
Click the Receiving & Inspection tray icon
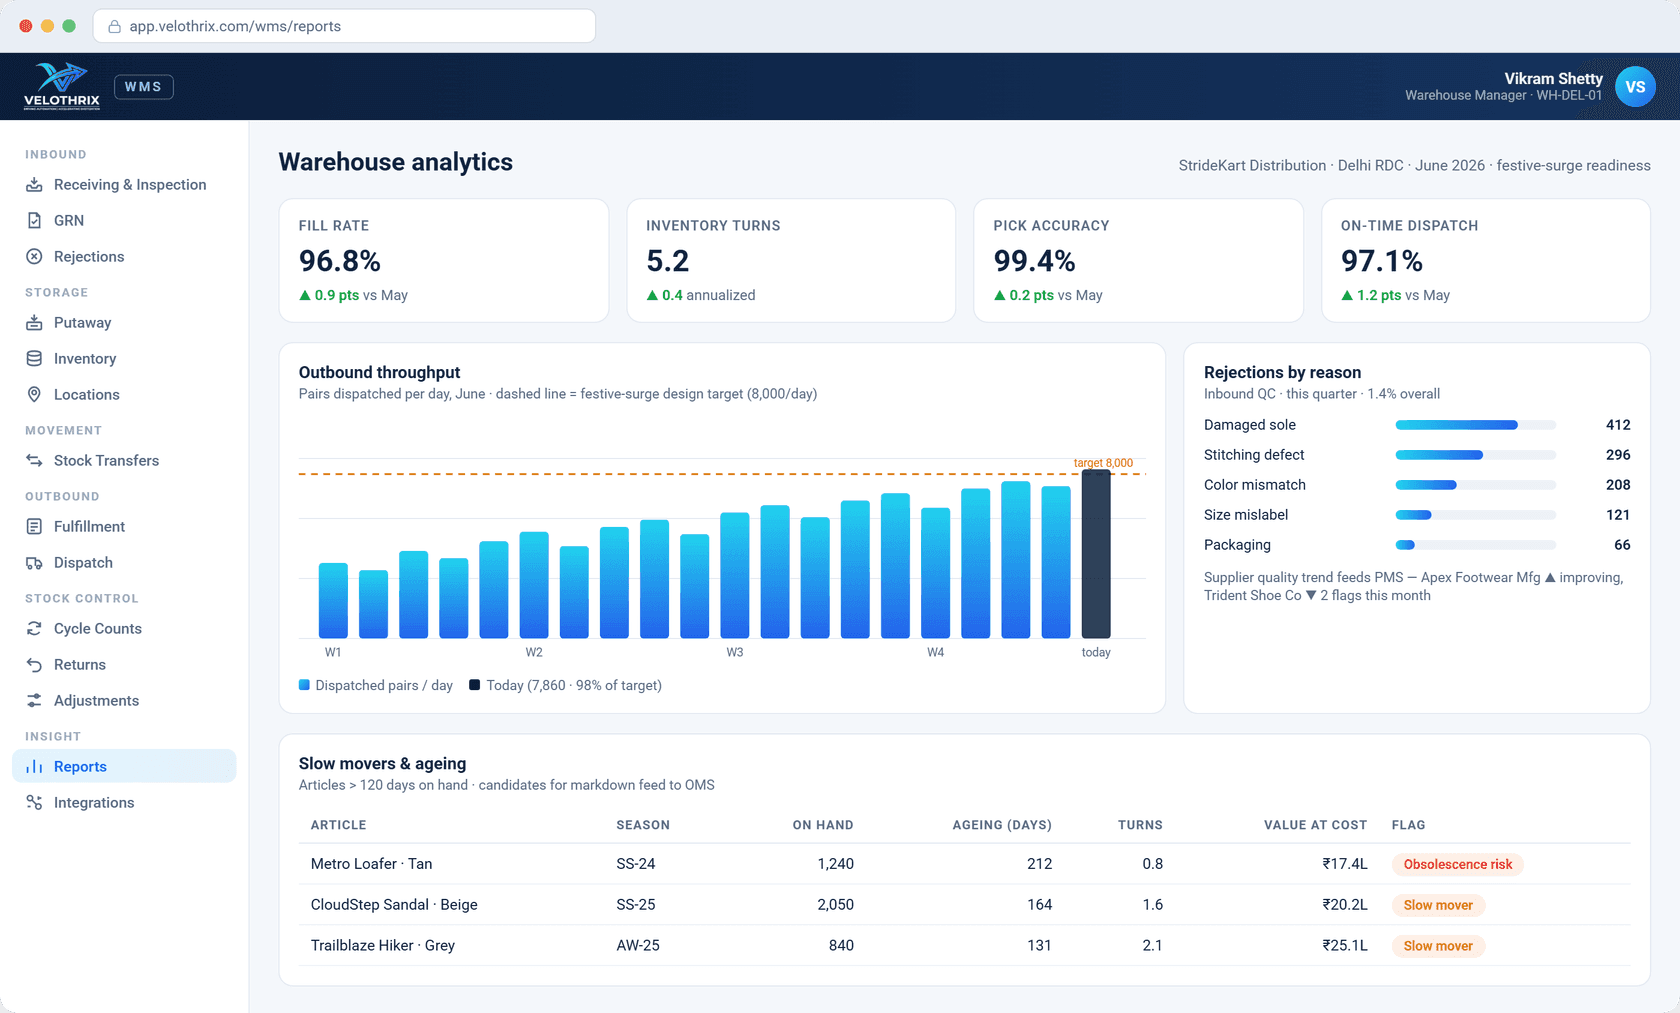pyautogui.click(x=34, y=185)
